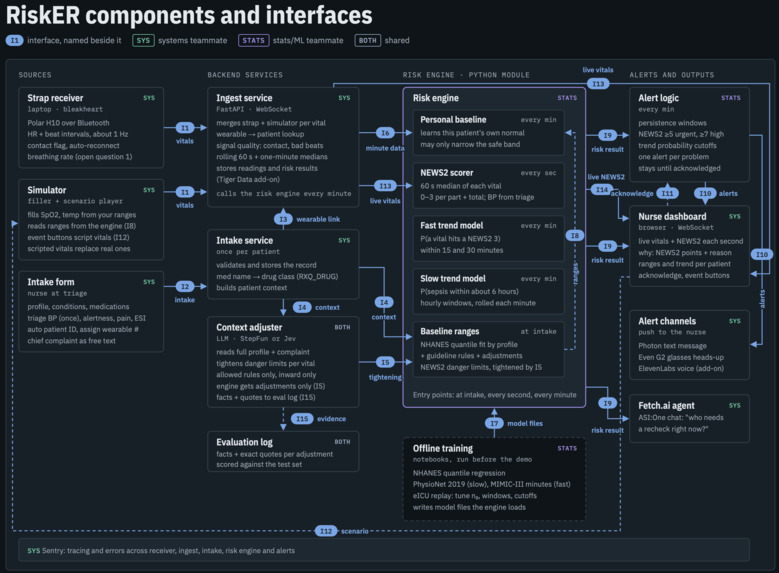779x573 pixels.
Task: Click the I13 badge pointing to NEWS2 scorer
Action: click(385, 186)
